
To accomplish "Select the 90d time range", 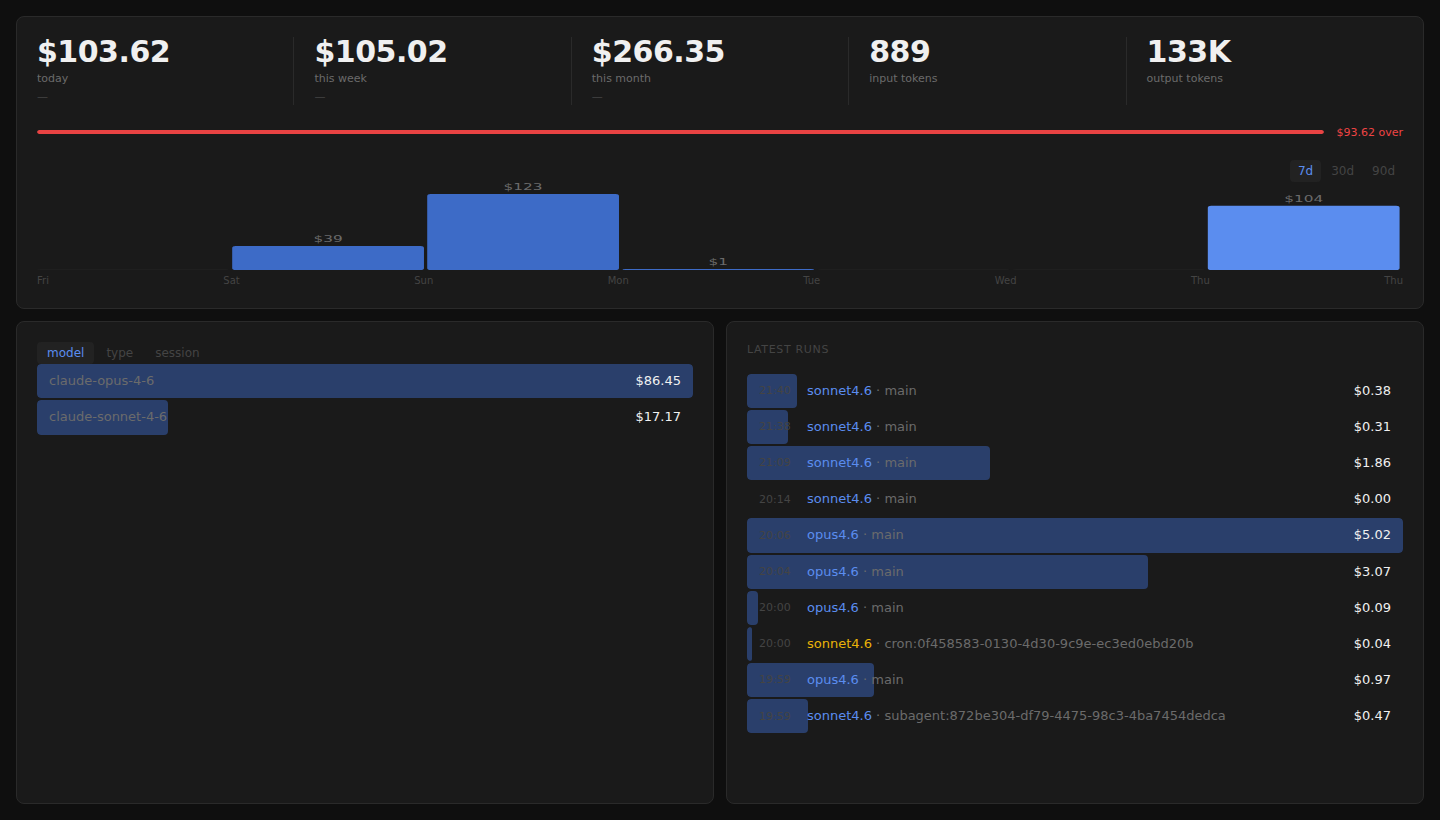I will [1383, 170].
